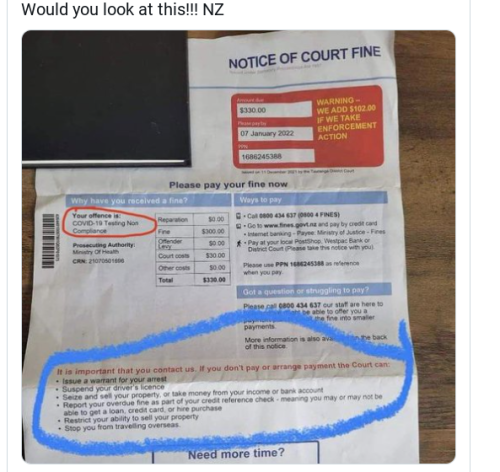Click the $330.00 amount due field
Viewport: 500px width, 472px height.
274,110
